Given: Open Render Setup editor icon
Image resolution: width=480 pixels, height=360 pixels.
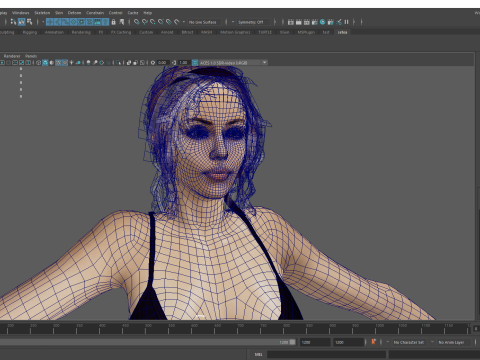Looking at the screenshot, I should [331, 22].
